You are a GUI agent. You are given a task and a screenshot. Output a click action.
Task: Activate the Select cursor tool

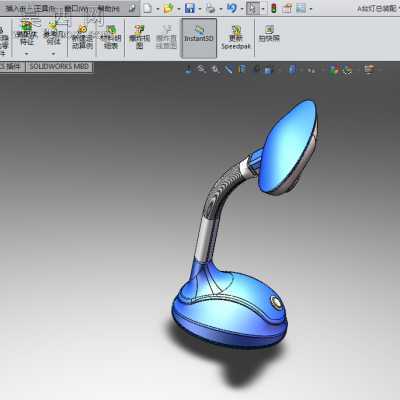[x=253, y=8]
